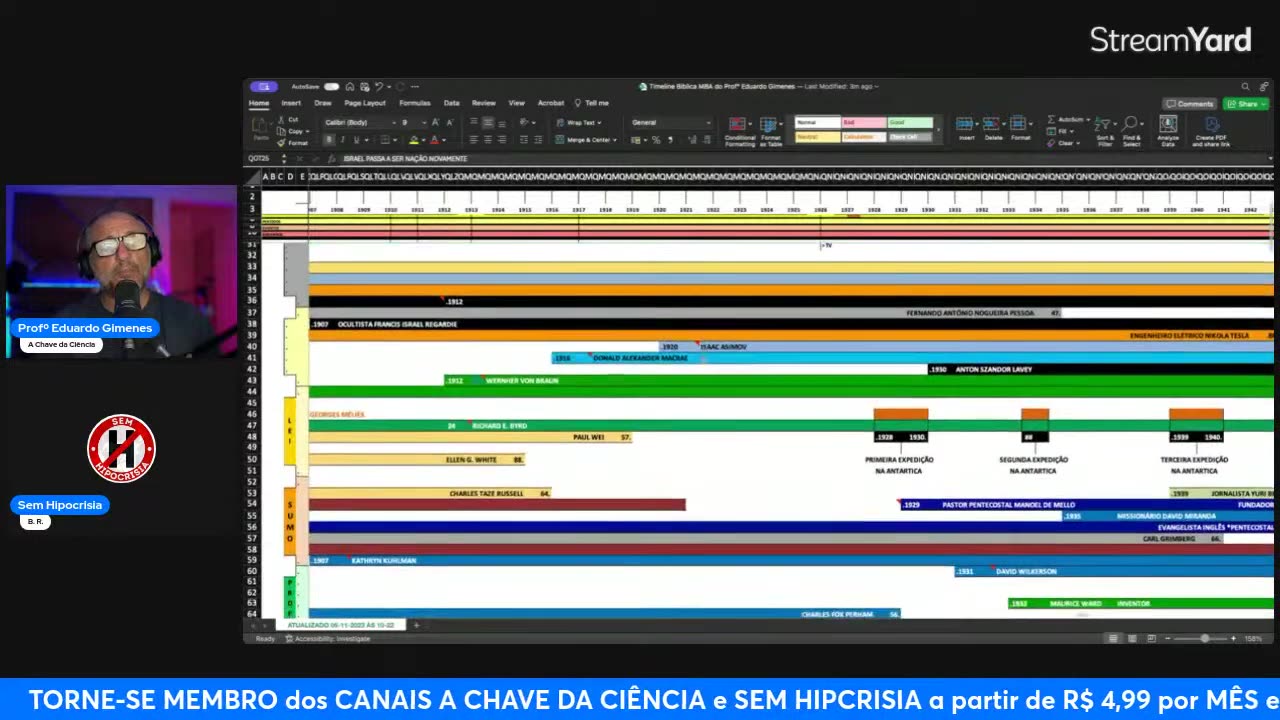This screenshot has height=720, width=1280.
Task: Open the Draw ribbon tab
Action: [323, 103]
